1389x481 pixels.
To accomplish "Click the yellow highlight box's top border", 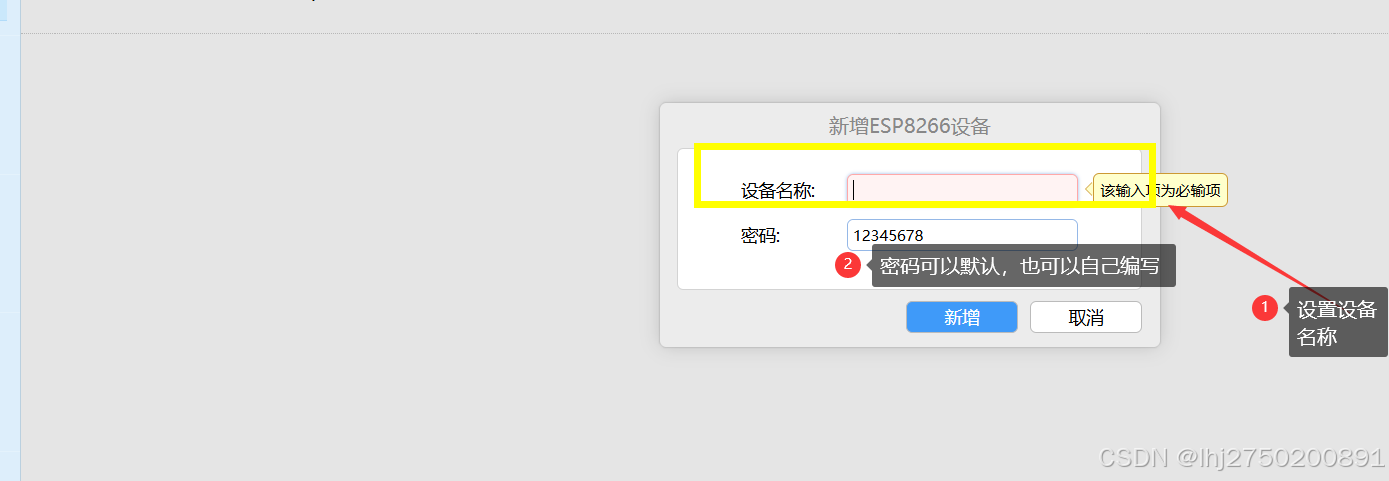I will pyautogui.click(x=925, y=147).
